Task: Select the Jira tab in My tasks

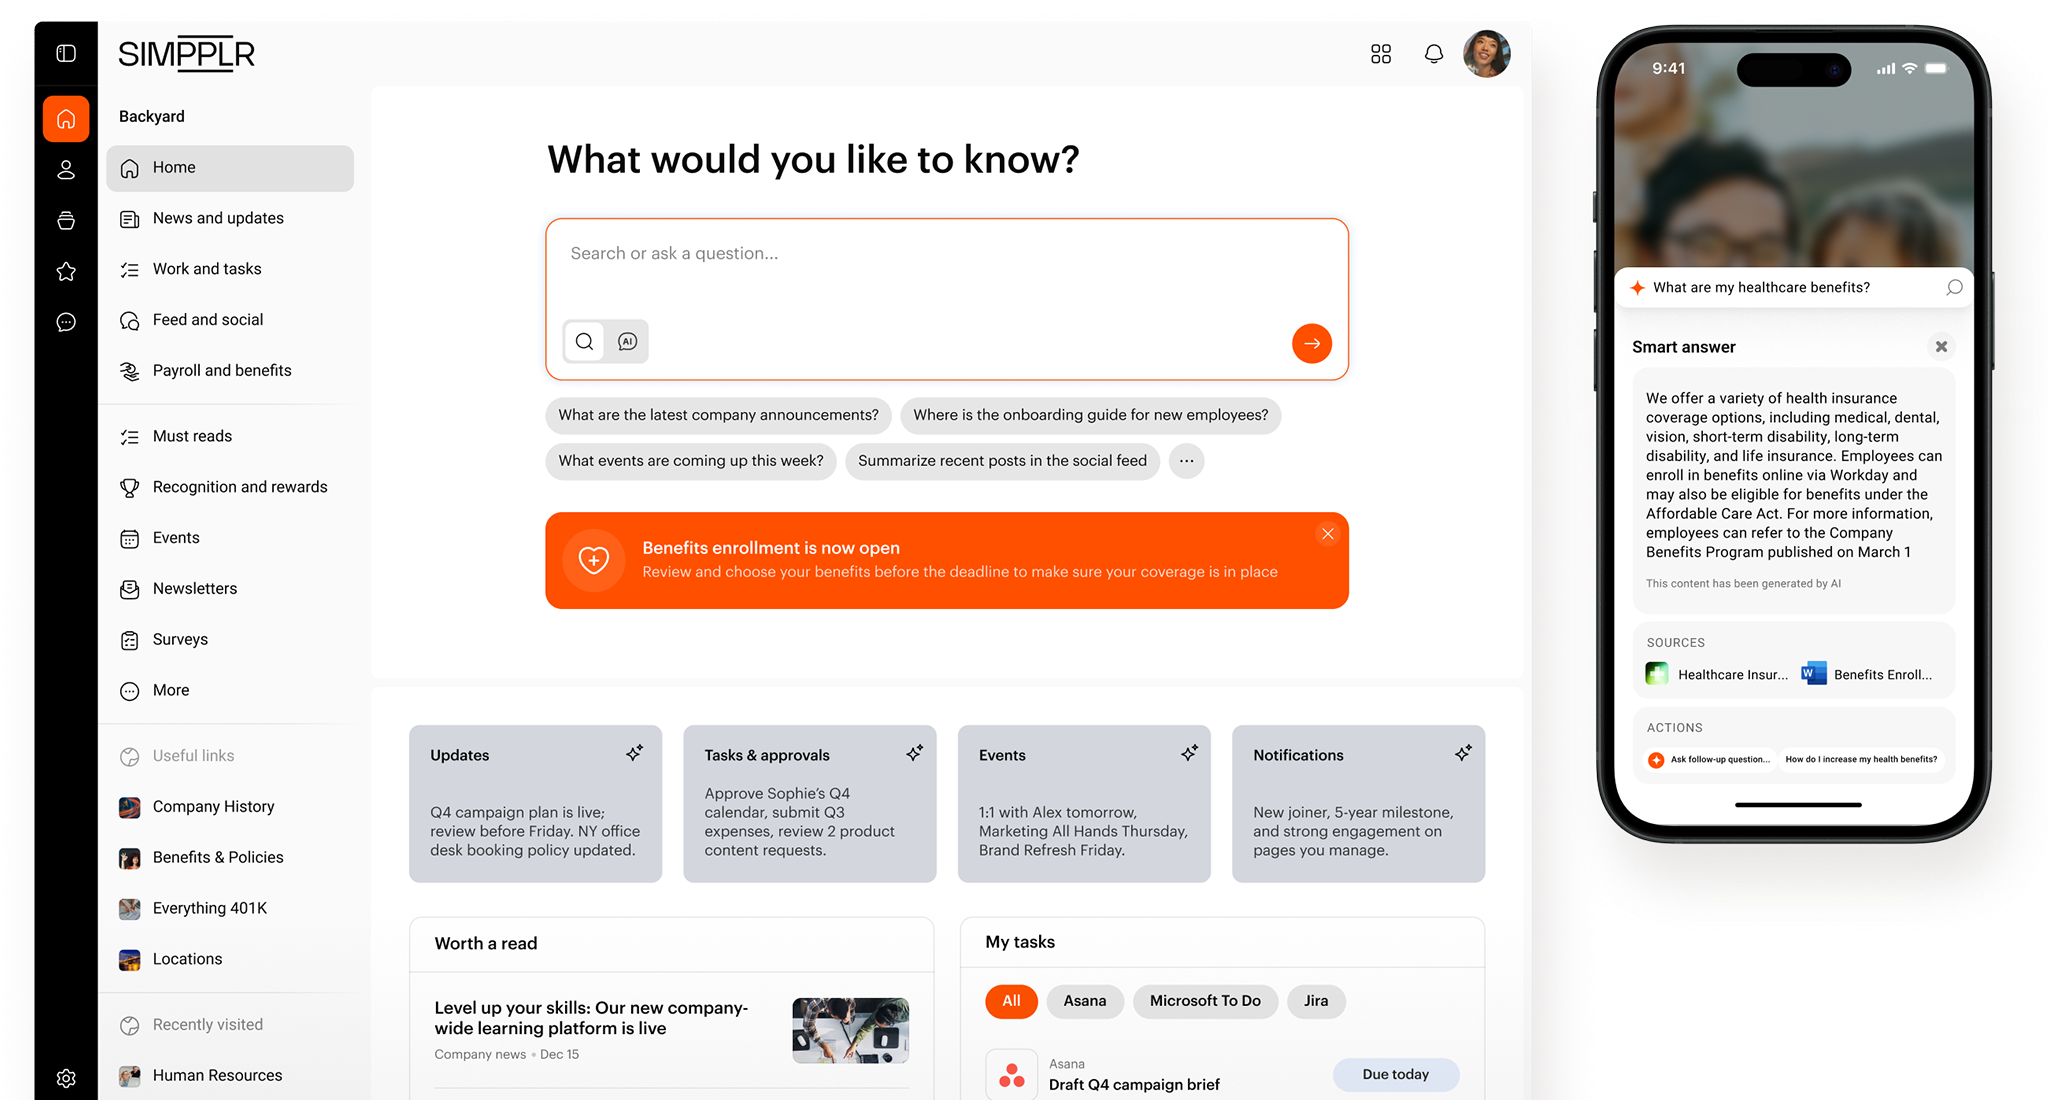Action: 1316,1001
